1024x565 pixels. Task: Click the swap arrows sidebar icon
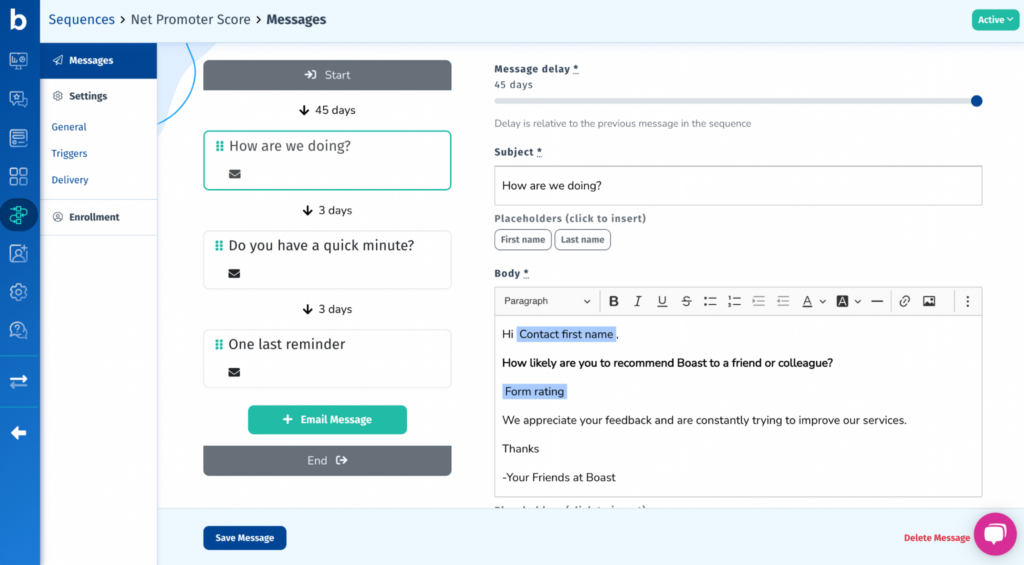18,381
